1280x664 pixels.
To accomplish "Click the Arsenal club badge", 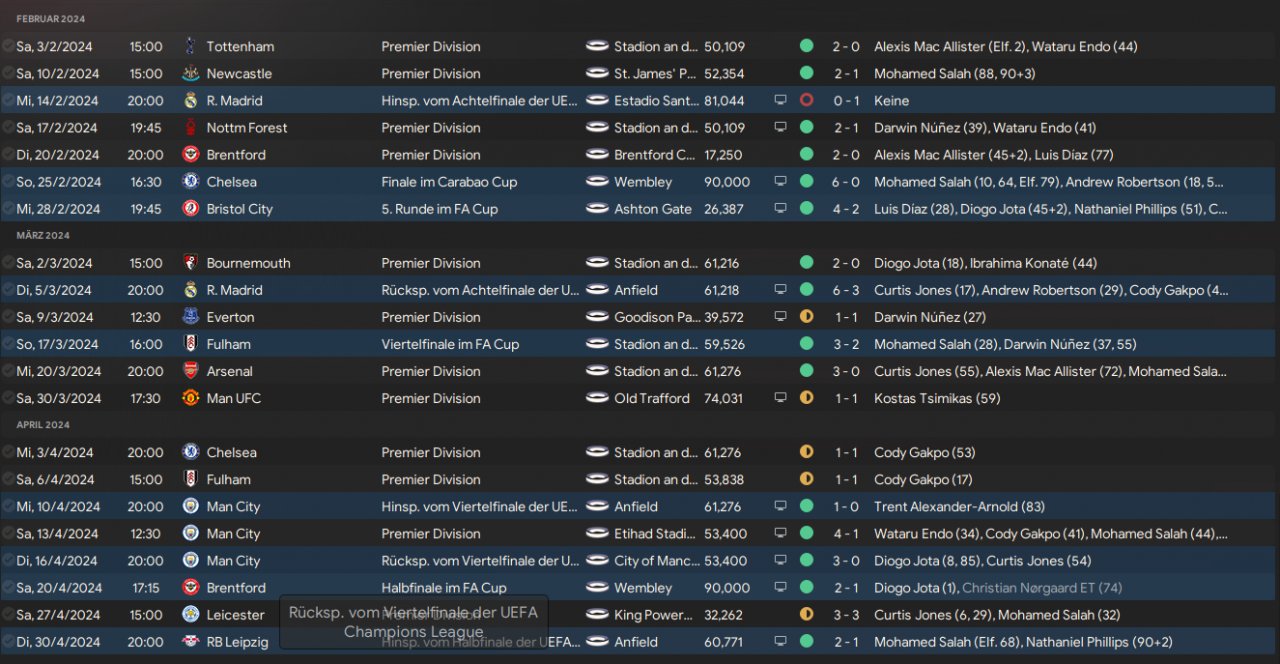I will tap(191, 371).
